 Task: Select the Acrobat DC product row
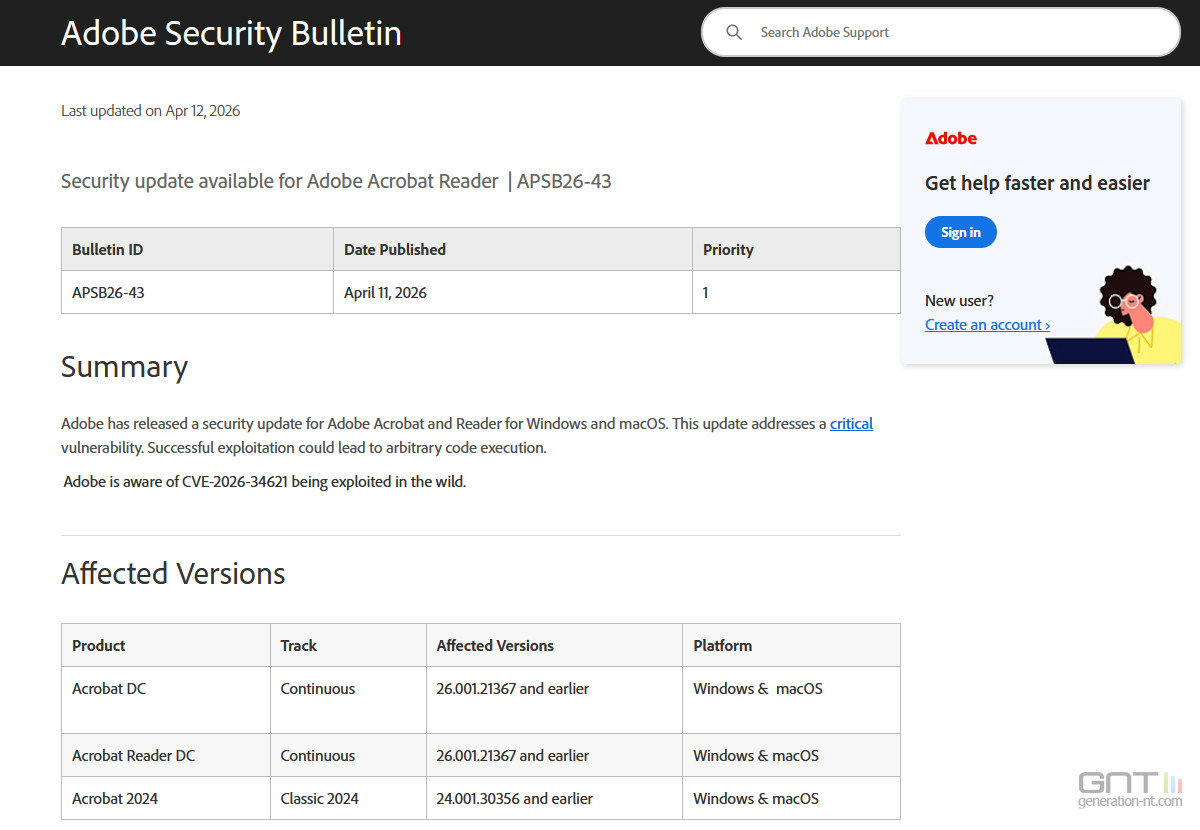click(x=109, y=689)
